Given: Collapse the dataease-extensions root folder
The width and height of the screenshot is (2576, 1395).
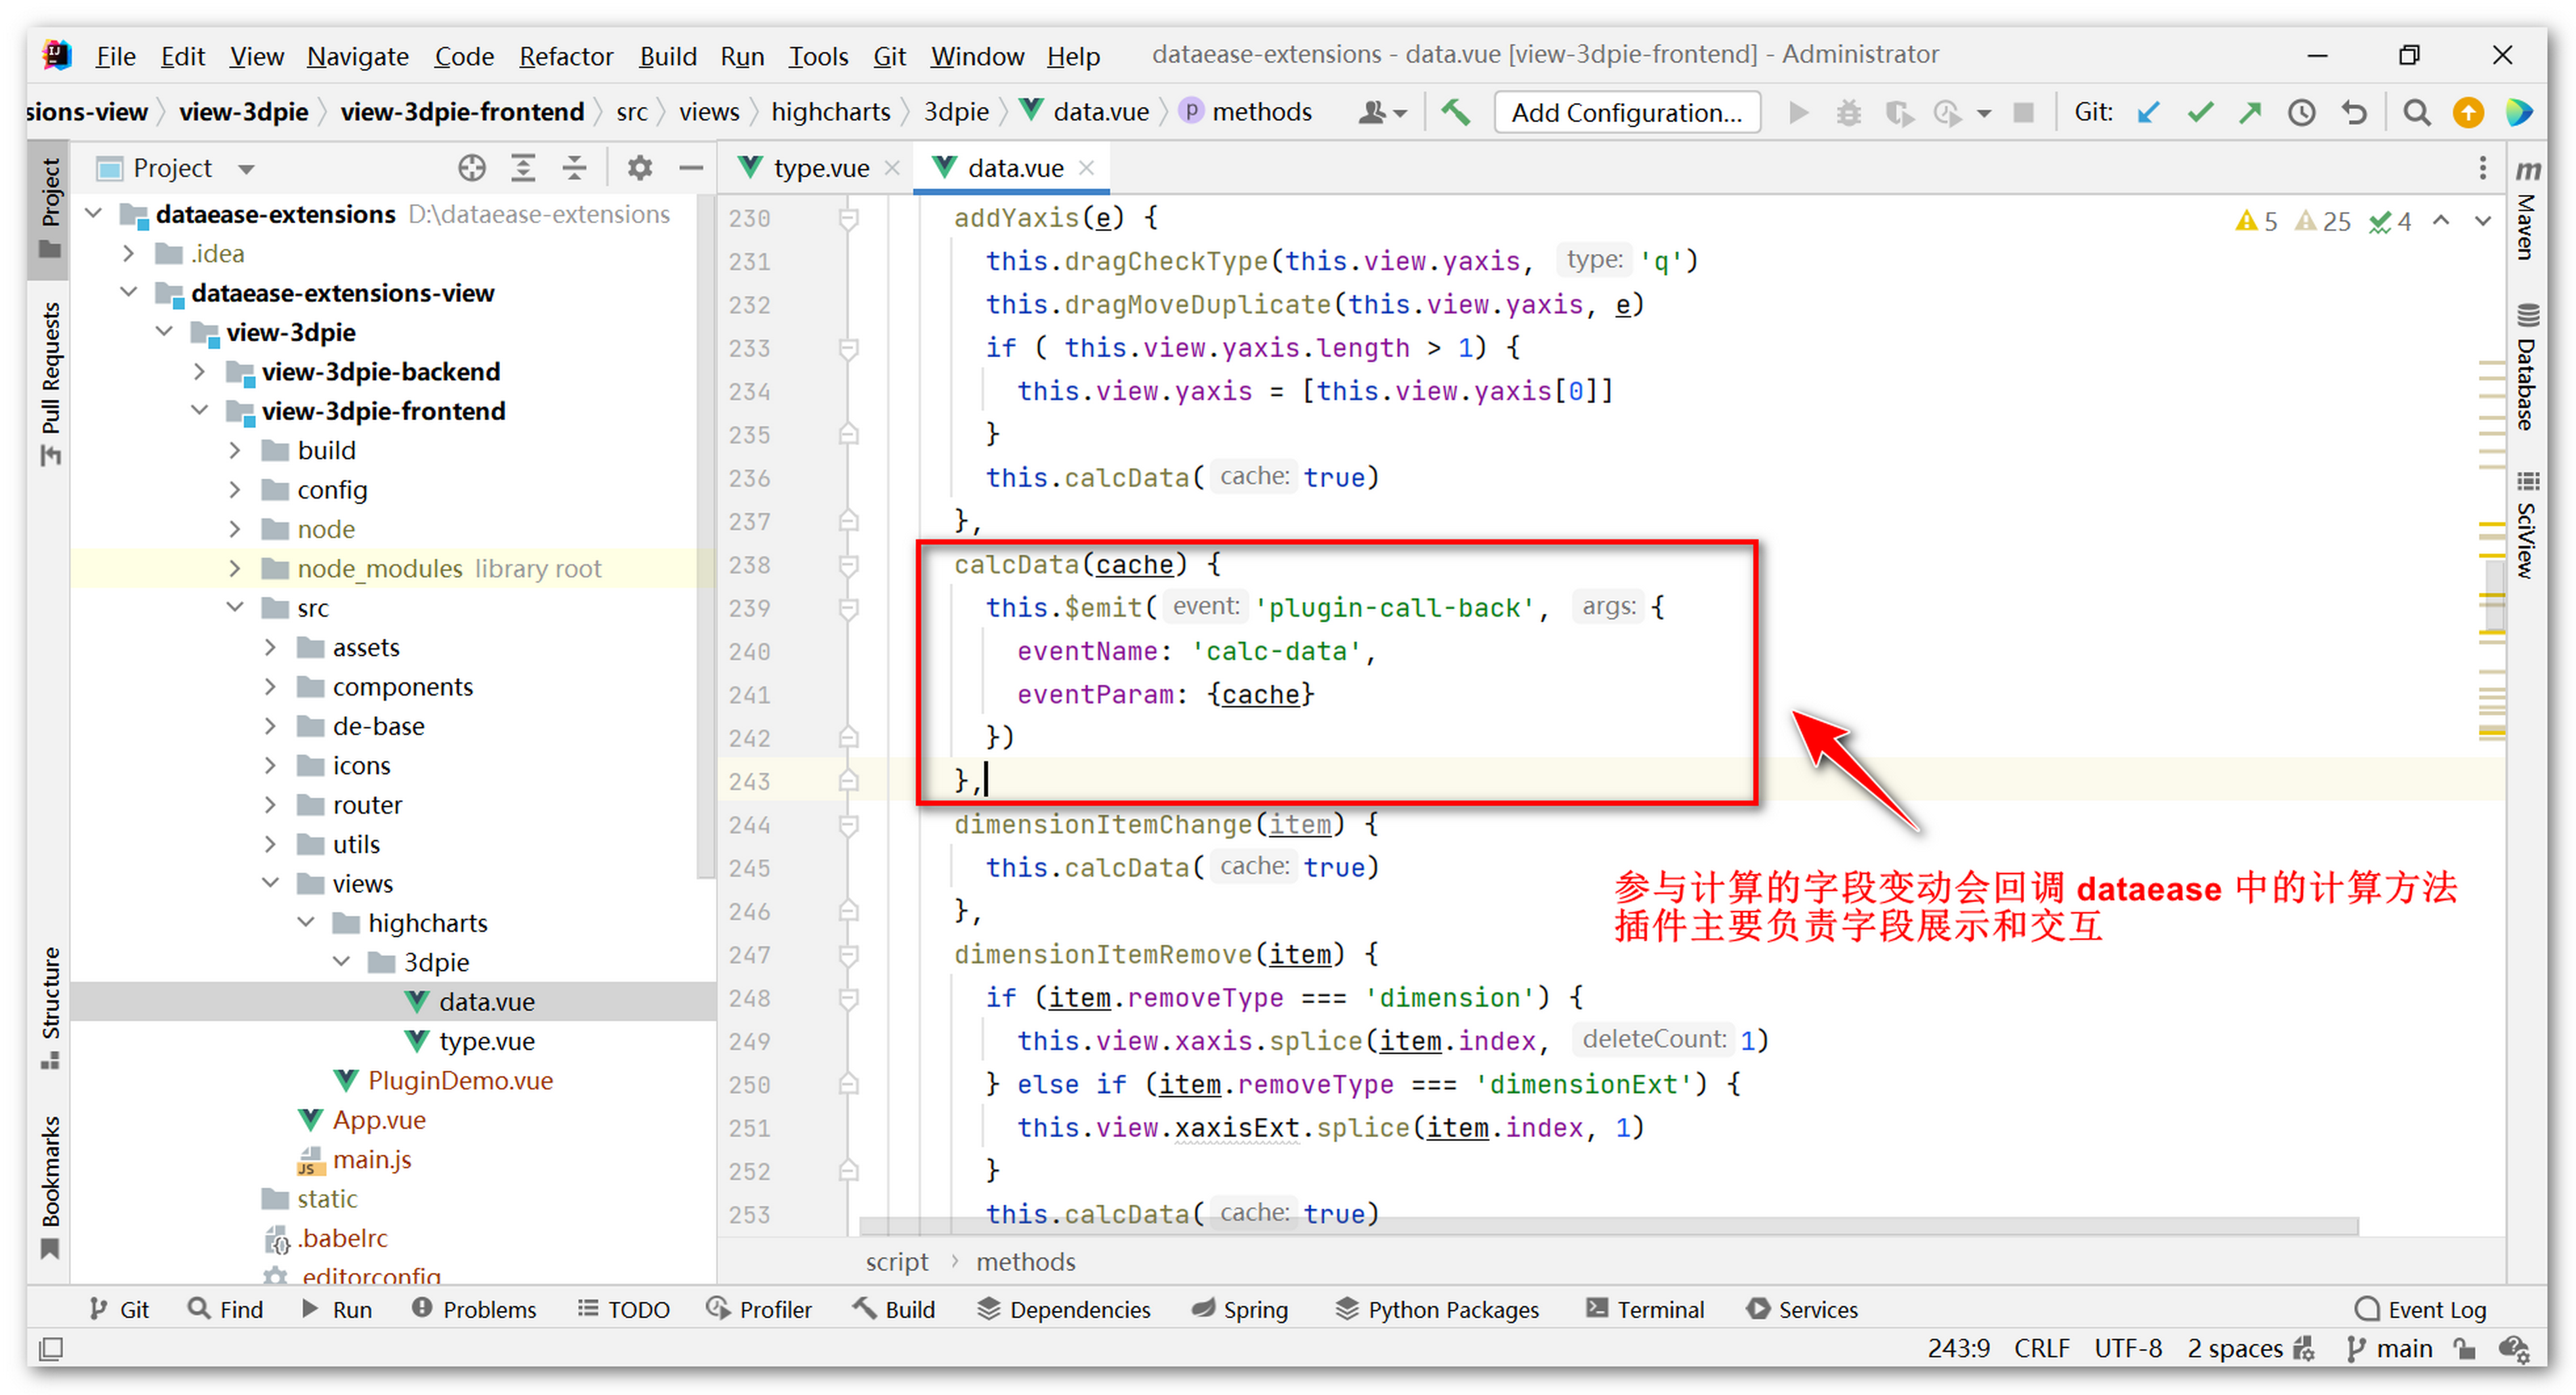Looking at the screenshot, I should pyautogui.click(x=94, y=213).
